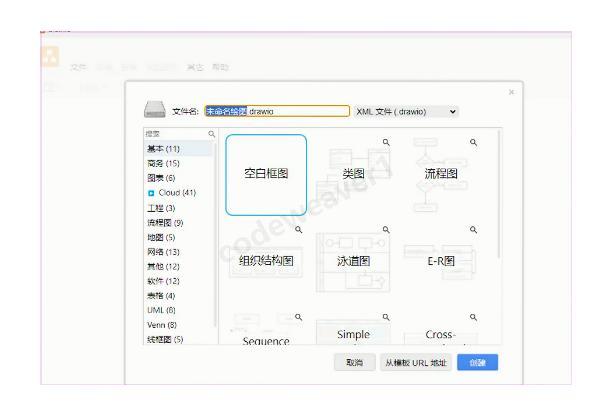The image size is (613, 416).
Task: Choose the 空白框图 blank diagram template
Action: pyautogui.click(x=266, y=175)
